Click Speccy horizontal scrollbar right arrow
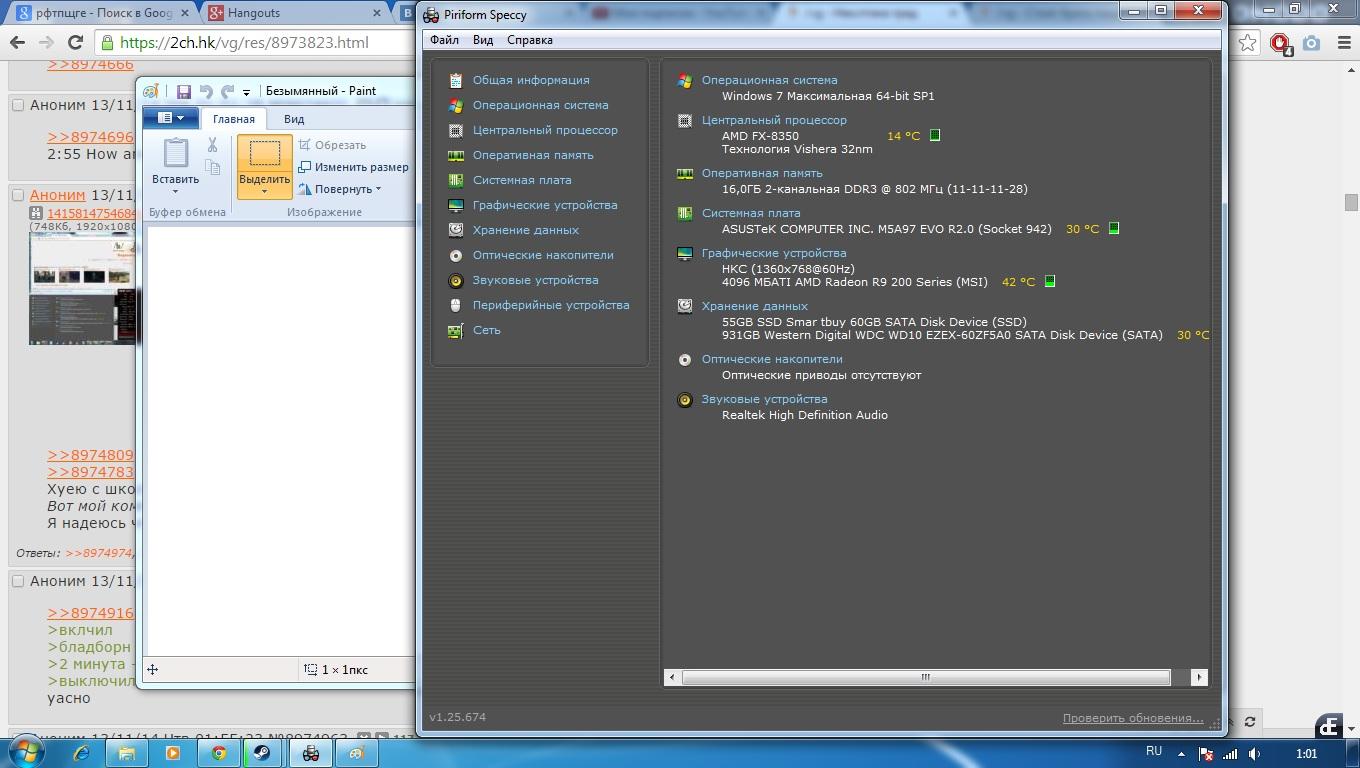 [1199, 677]
